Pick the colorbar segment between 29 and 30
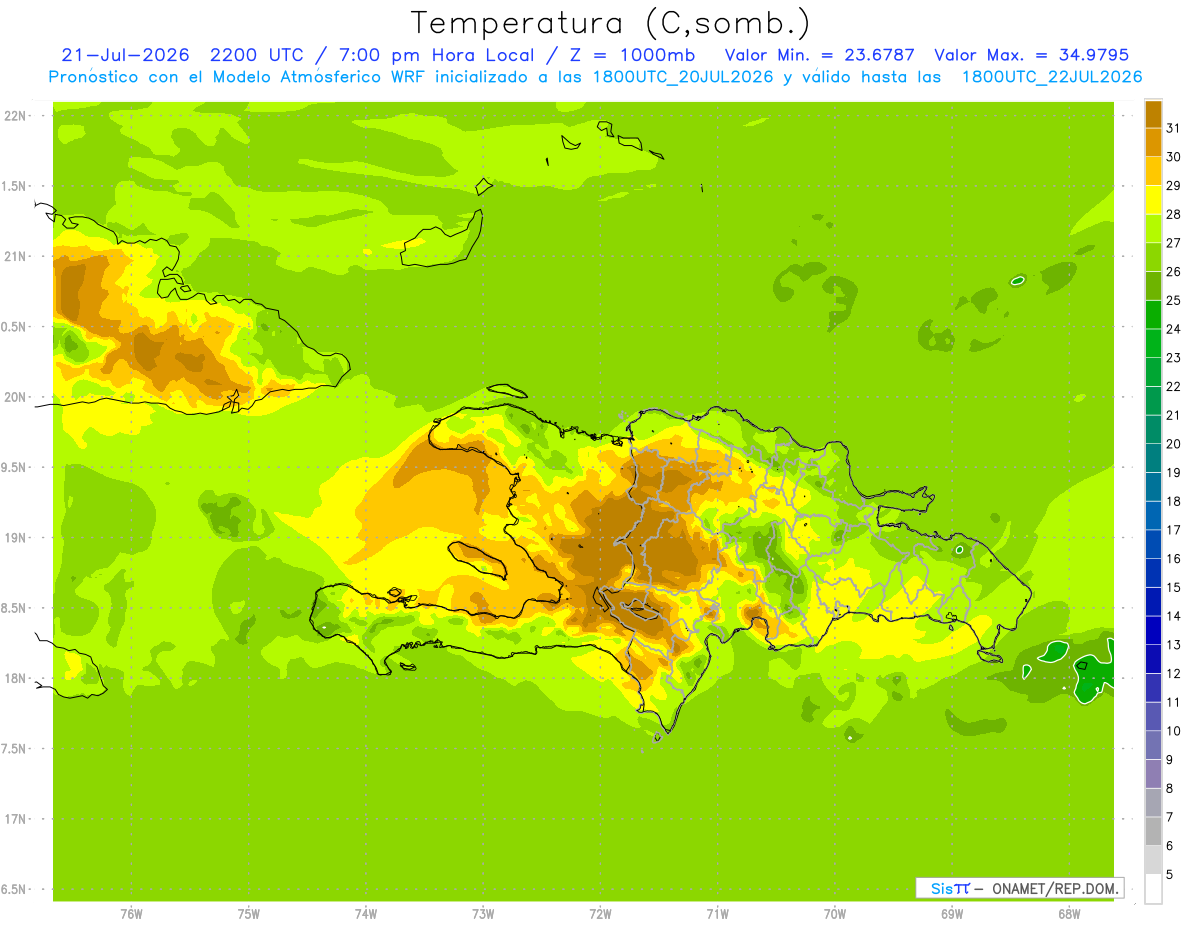 click(x=1153, y=171)
